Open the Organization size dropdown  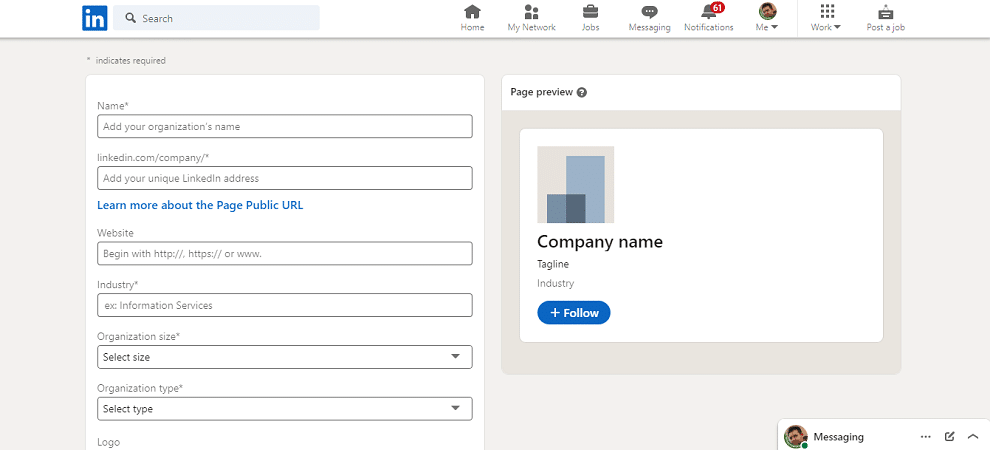click(285, 357)
